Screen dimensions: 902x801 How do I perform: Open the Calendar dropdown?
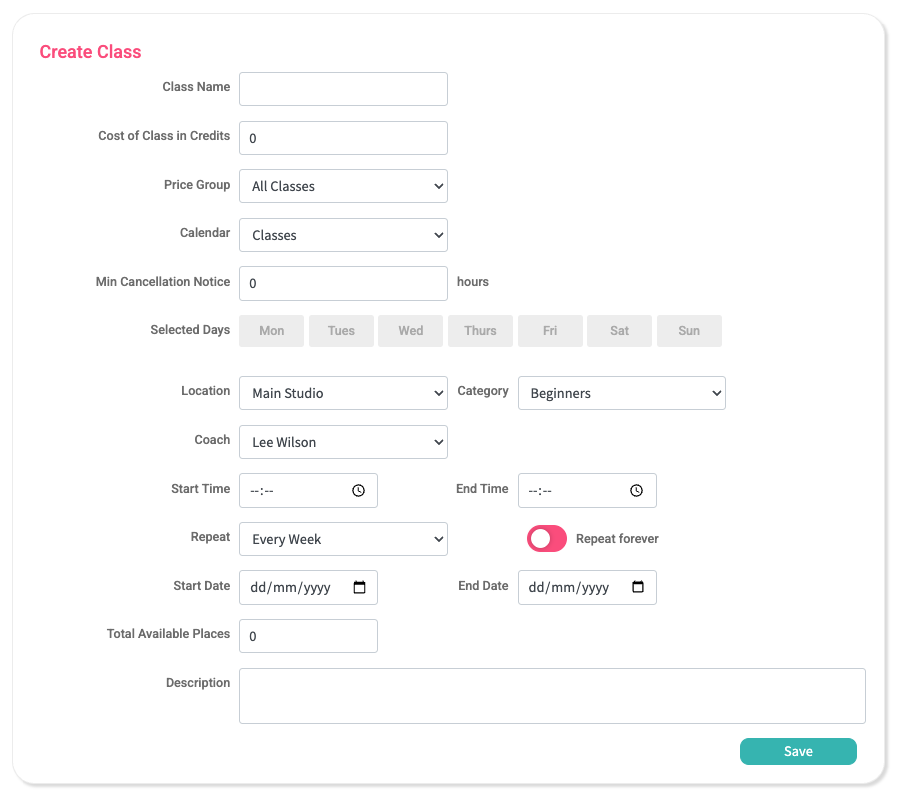click(343, 235)
